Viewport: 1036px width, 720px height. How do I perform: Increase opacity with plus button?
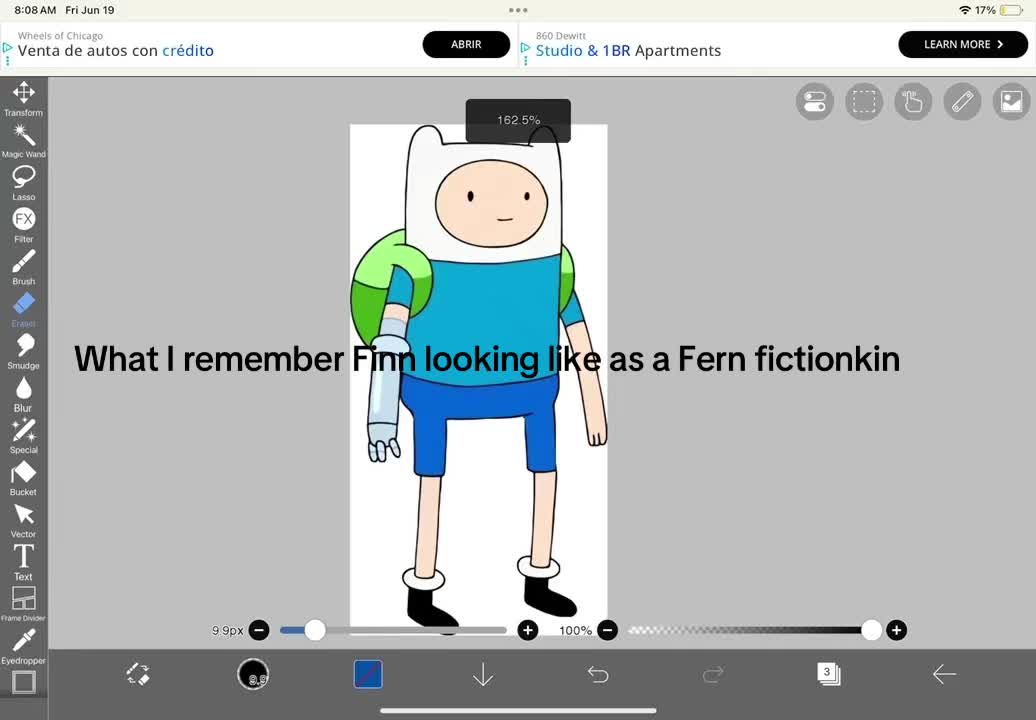point(896,630)
